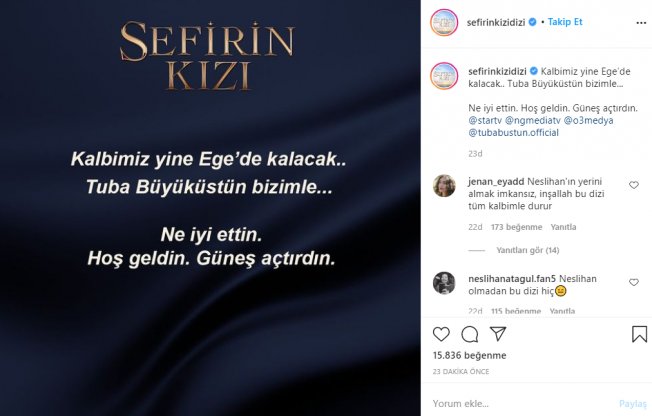Screen dimensions: 652x416
Task: Like neslihanatagul.fan5's comment heart
Action: coord(634,282)
